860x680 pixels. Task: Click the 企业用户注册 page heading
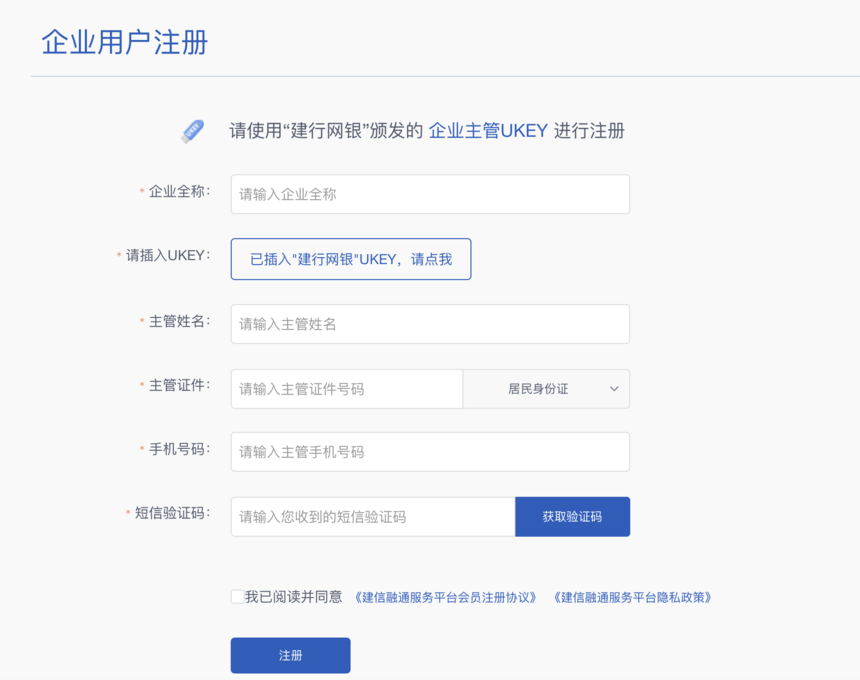(125, 42)
